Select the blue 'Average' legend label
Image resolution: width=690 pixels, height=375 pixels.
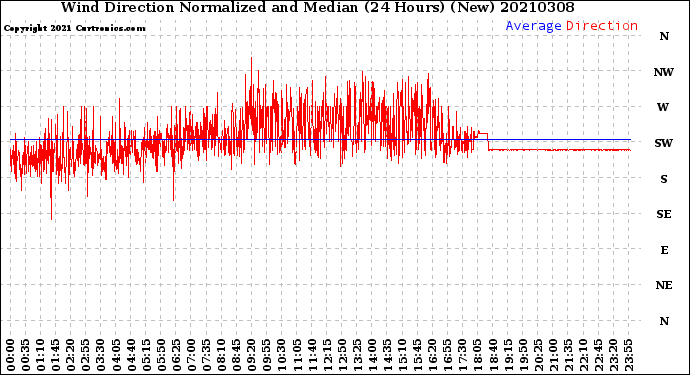(x=533, y=26)
